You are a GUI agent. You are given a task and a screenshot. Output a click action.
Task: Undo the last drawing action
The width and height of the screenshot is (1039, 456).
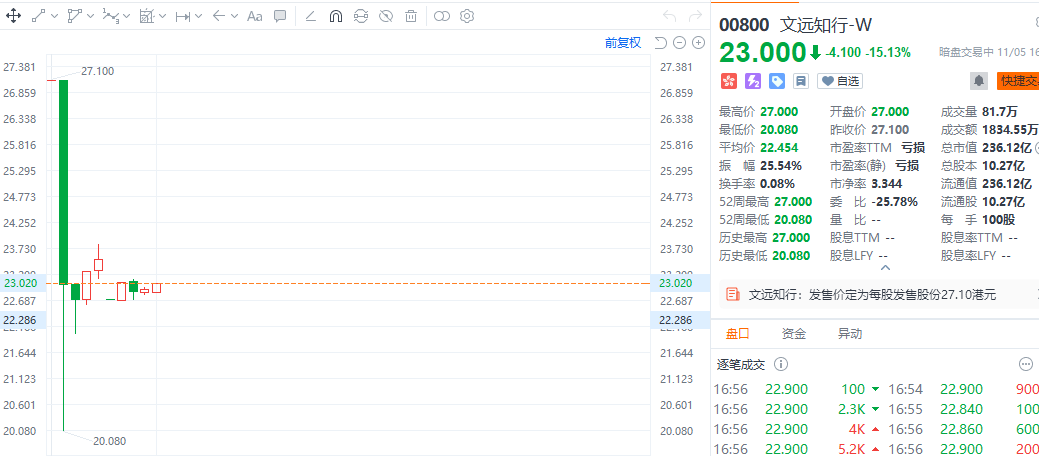click(x=670, y=17)
